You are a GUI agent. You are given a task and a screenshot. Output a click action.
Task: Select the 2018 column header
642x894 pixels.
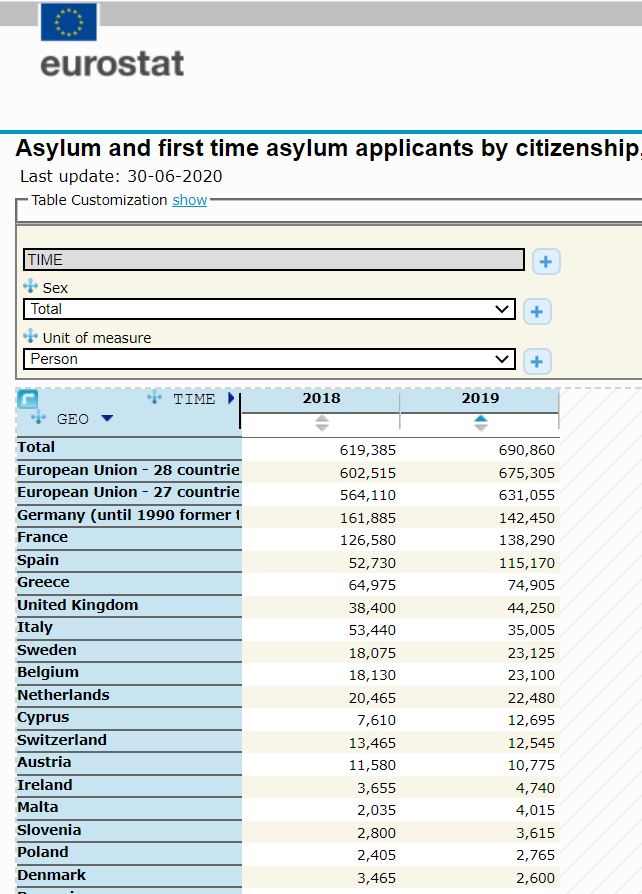point(322,399)
